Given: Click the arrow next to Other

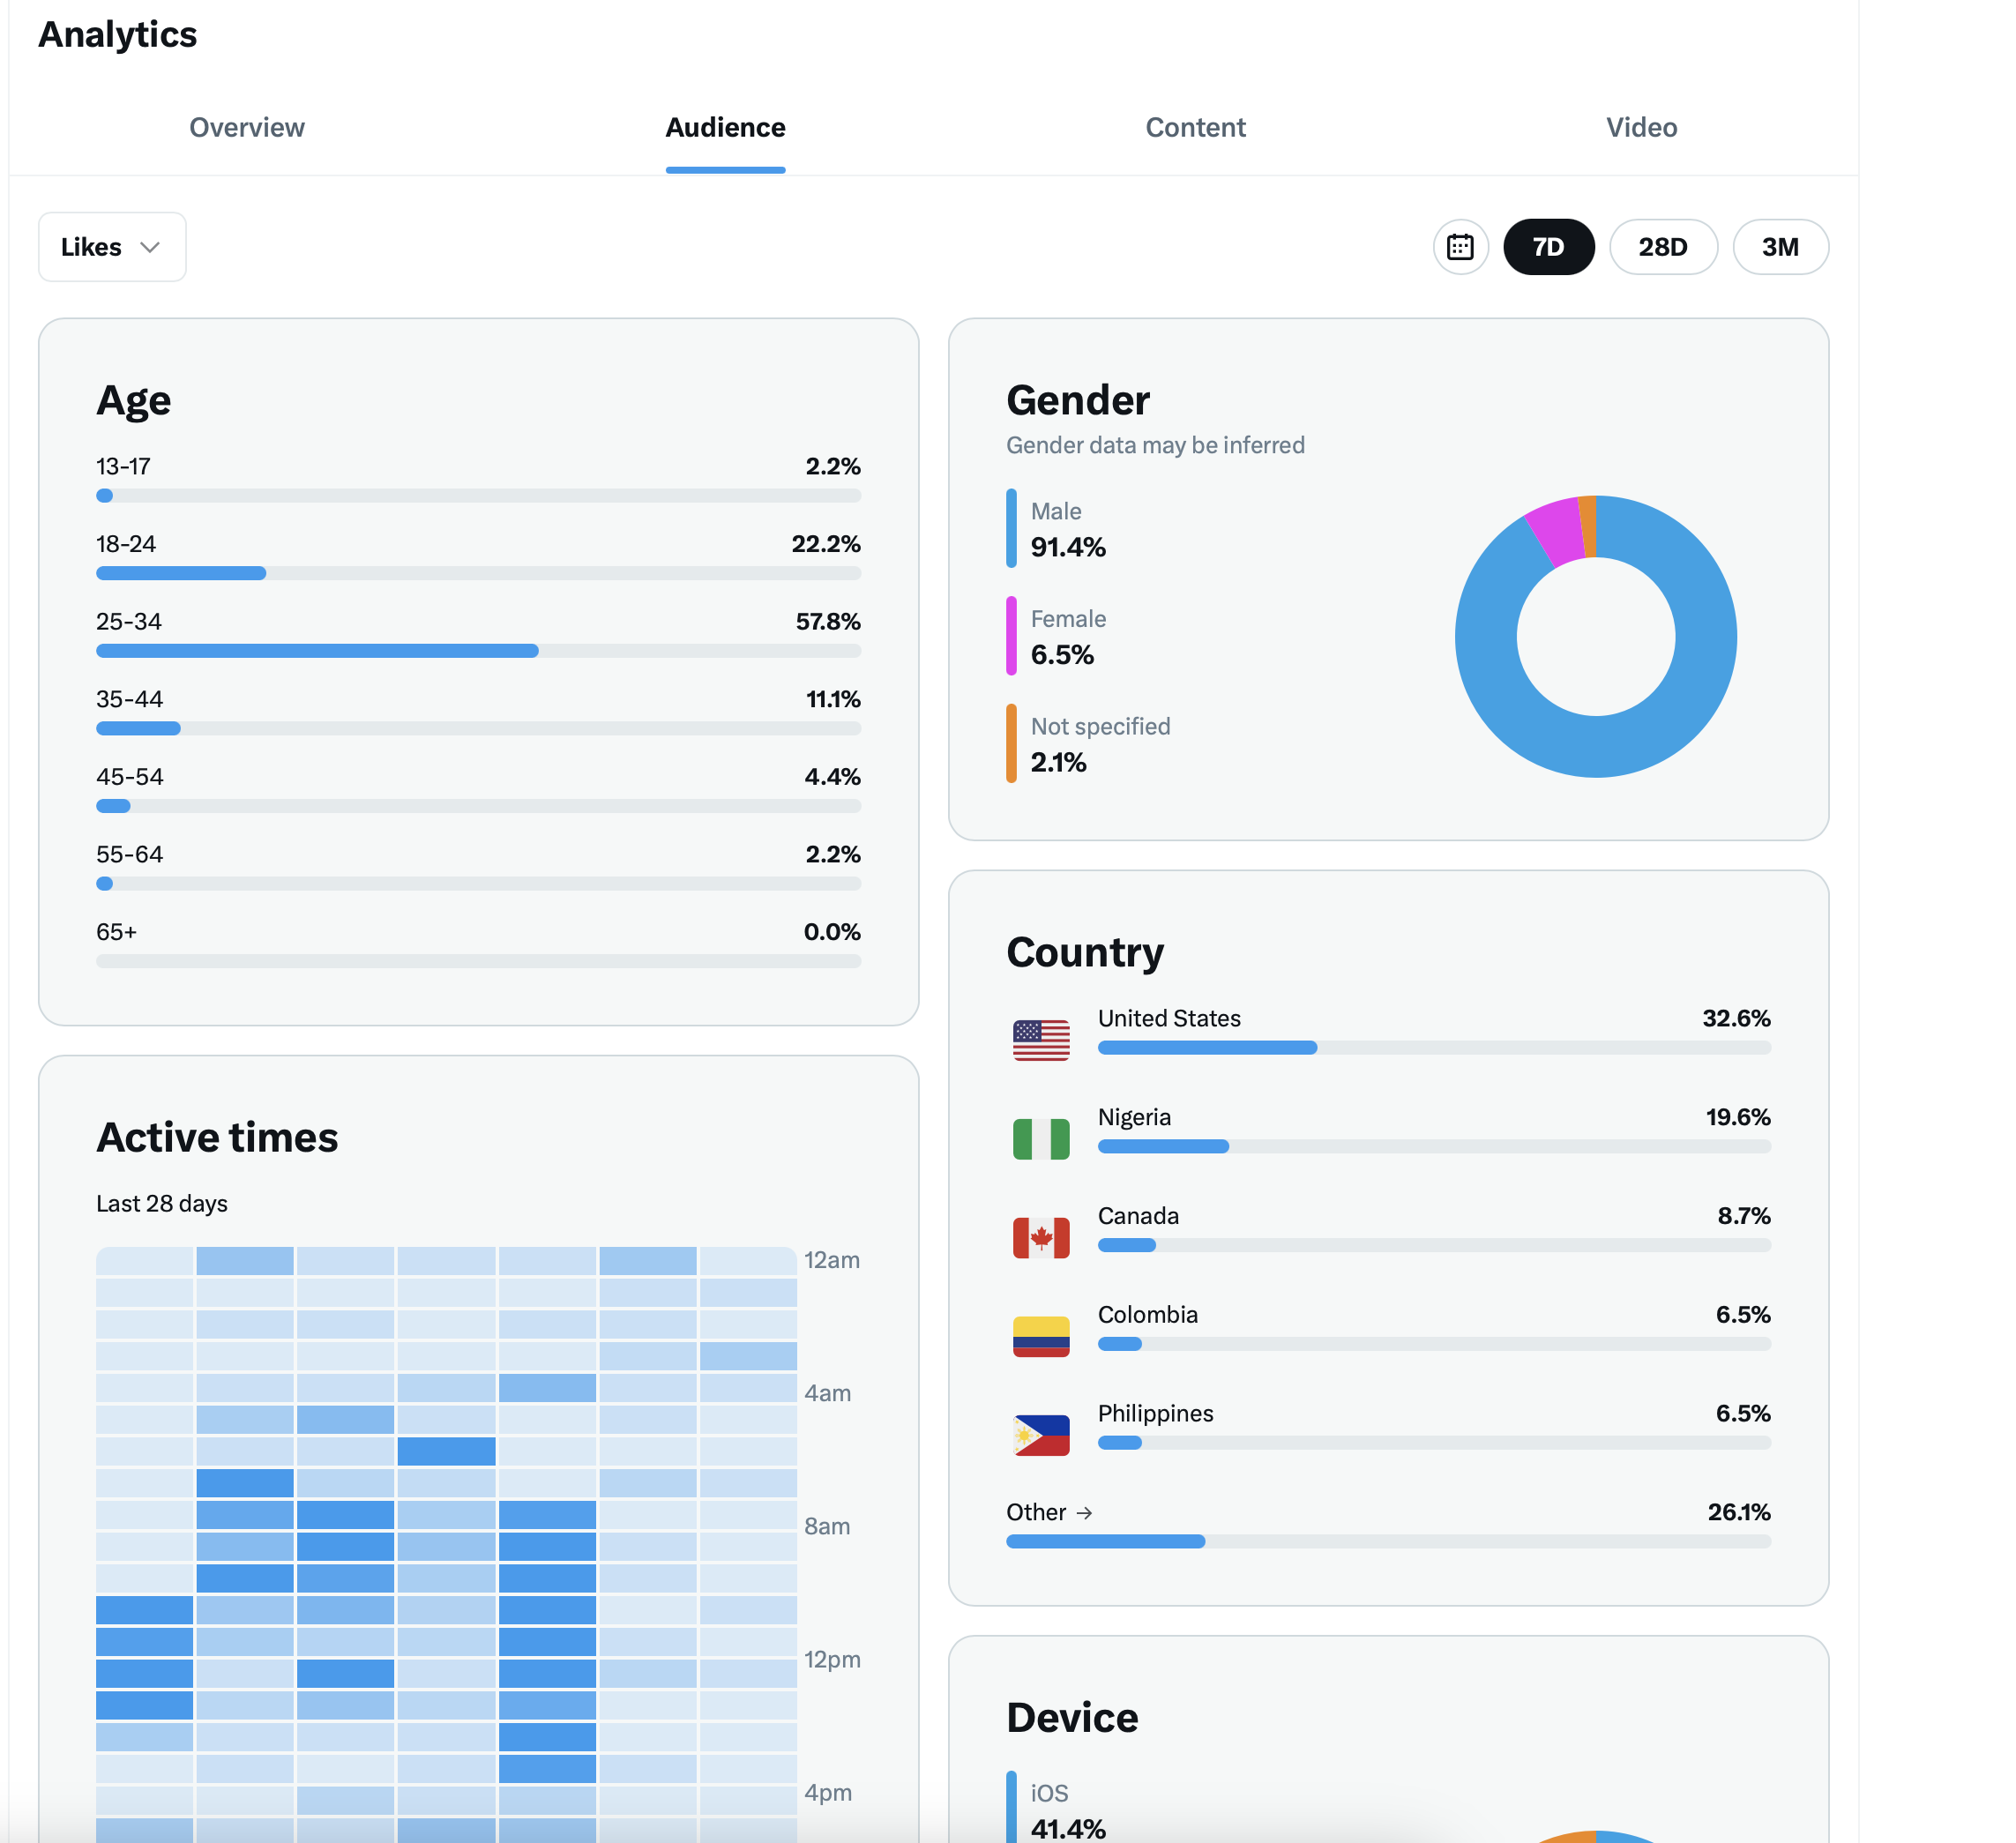Looking at the screenshot, I should click(x=1084, y=1513).
